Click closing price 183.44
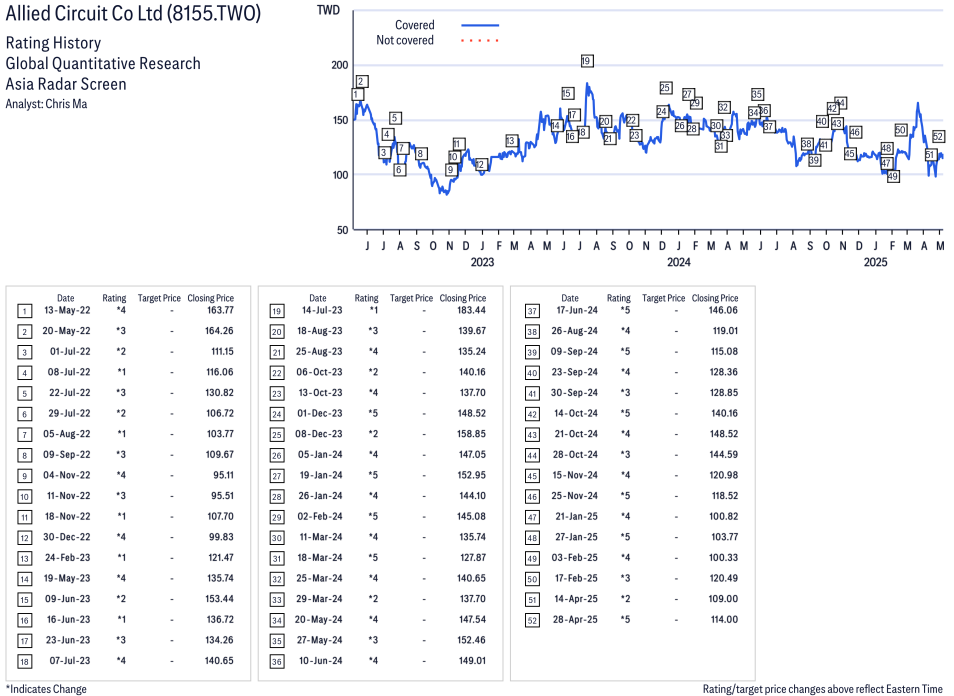 point(472,310)
